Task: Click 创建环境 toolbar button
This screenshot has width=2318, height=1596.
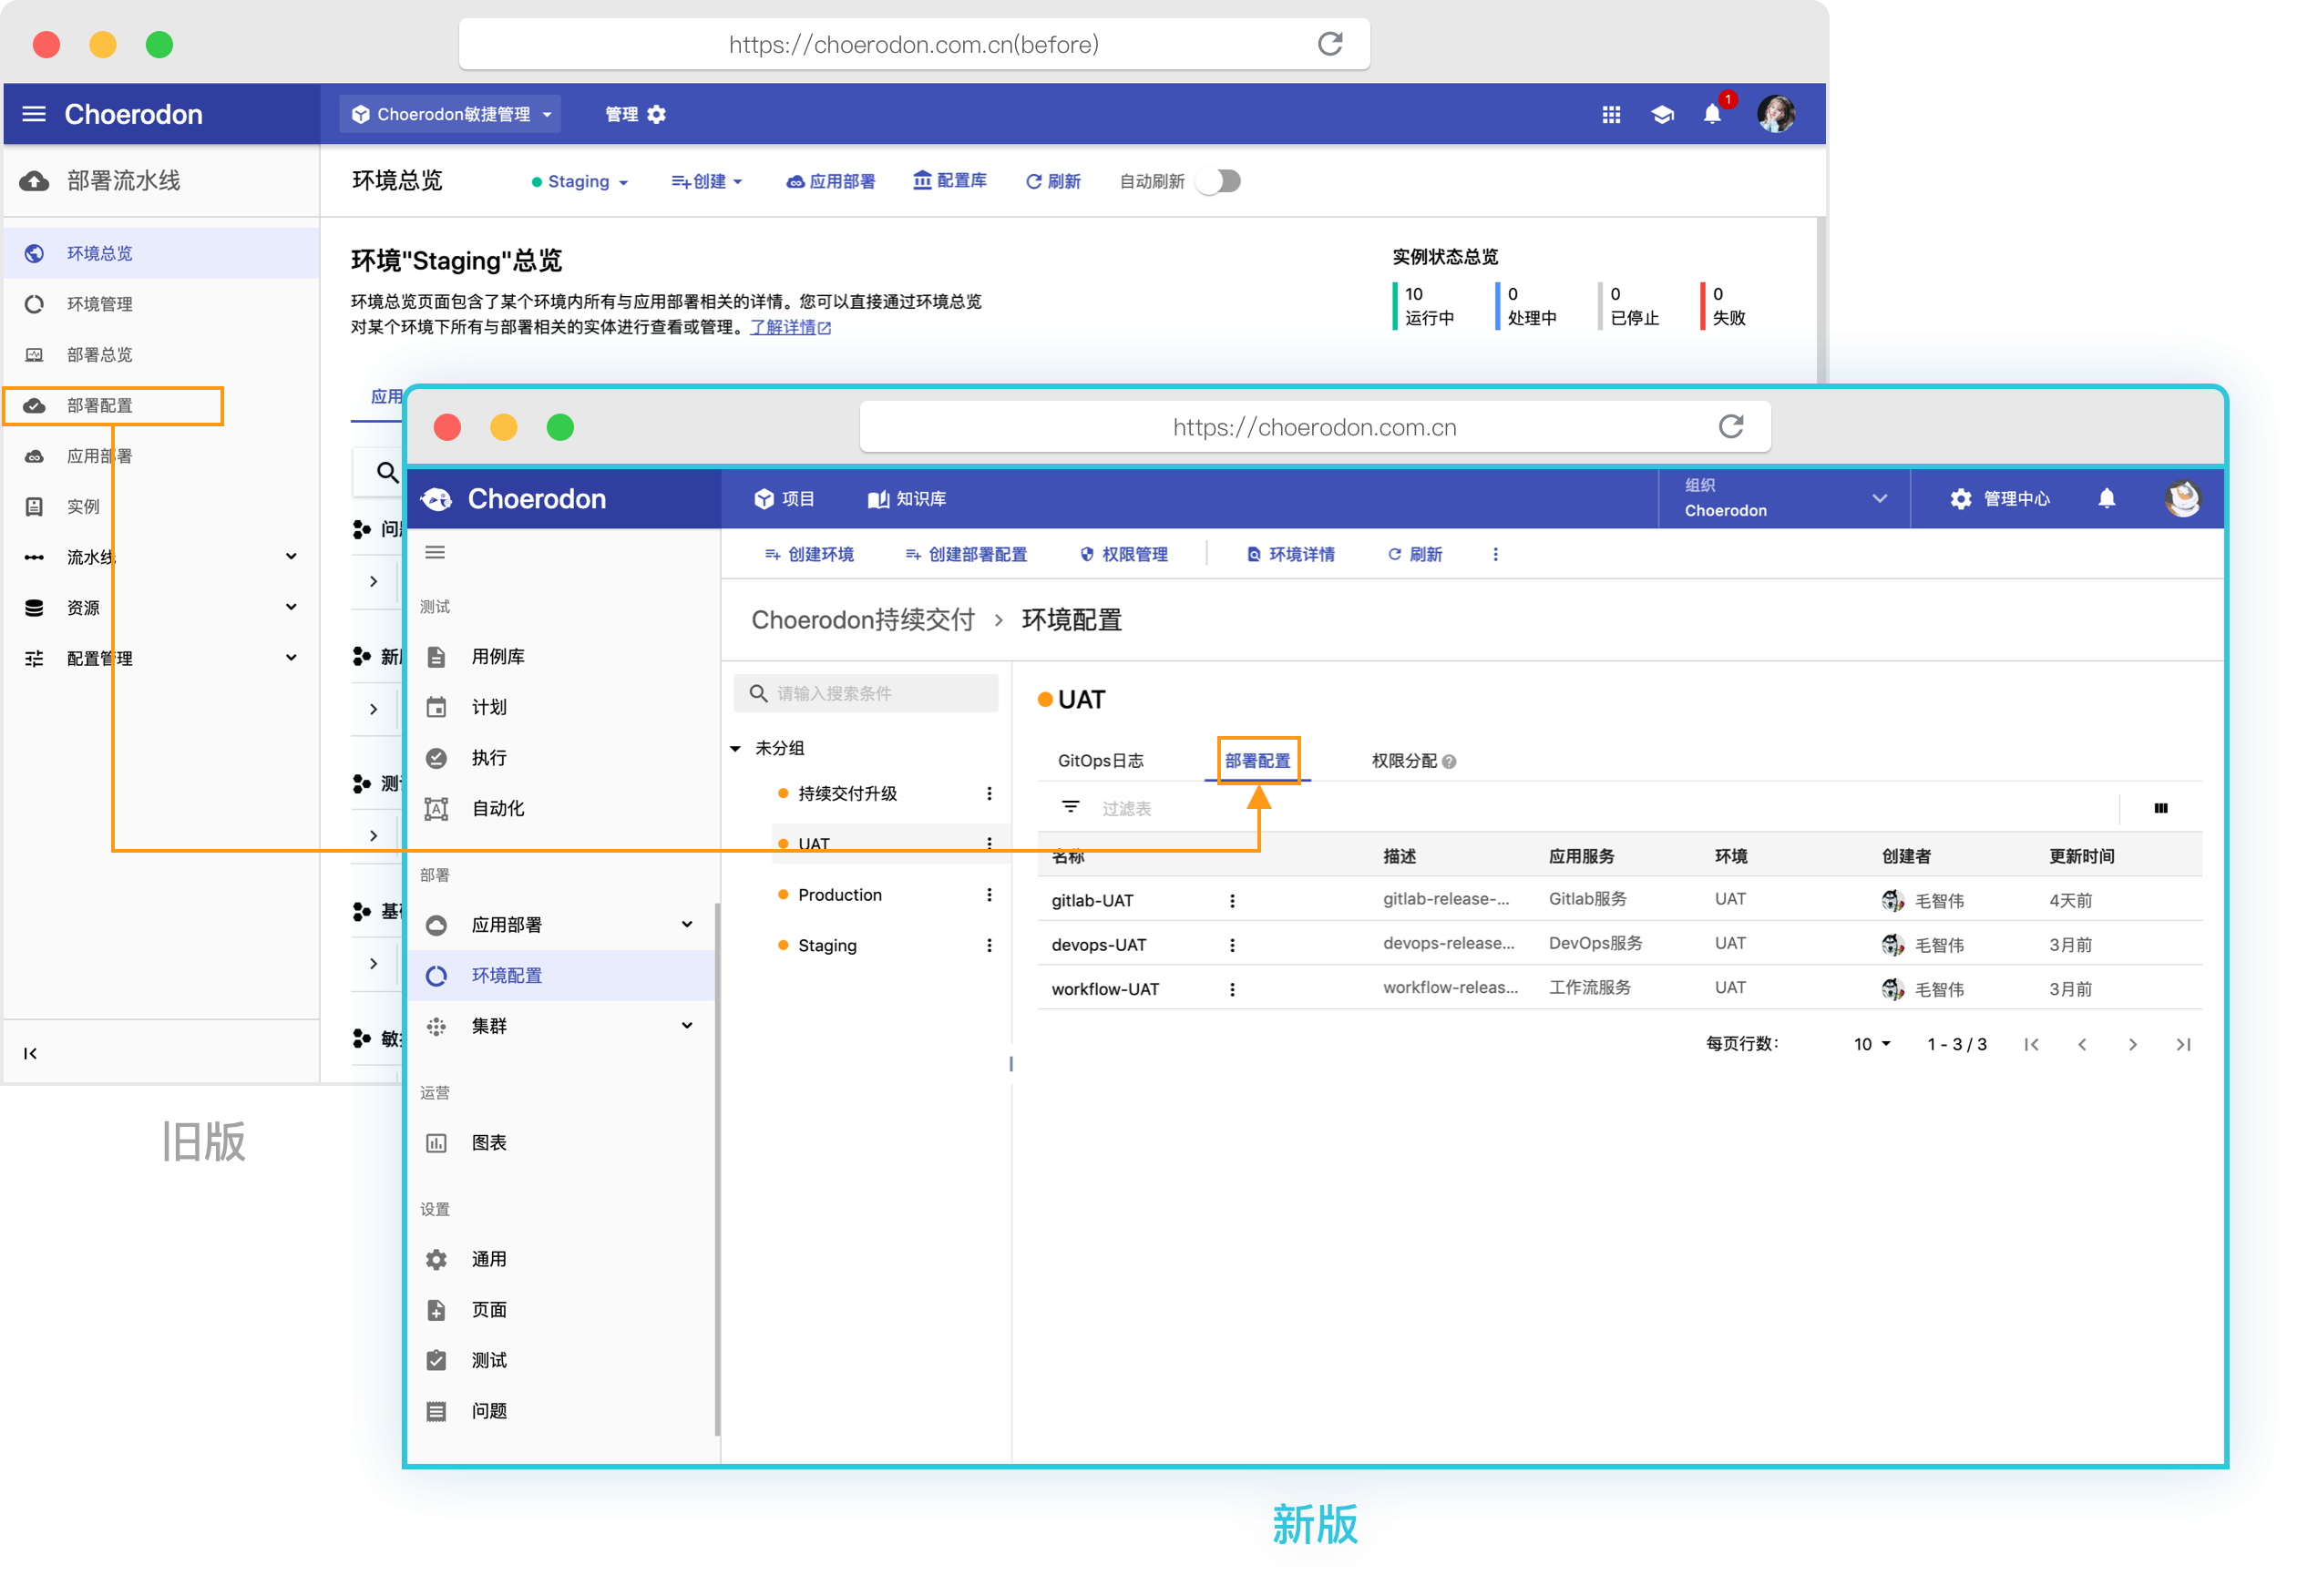Action: click(809, 554)
